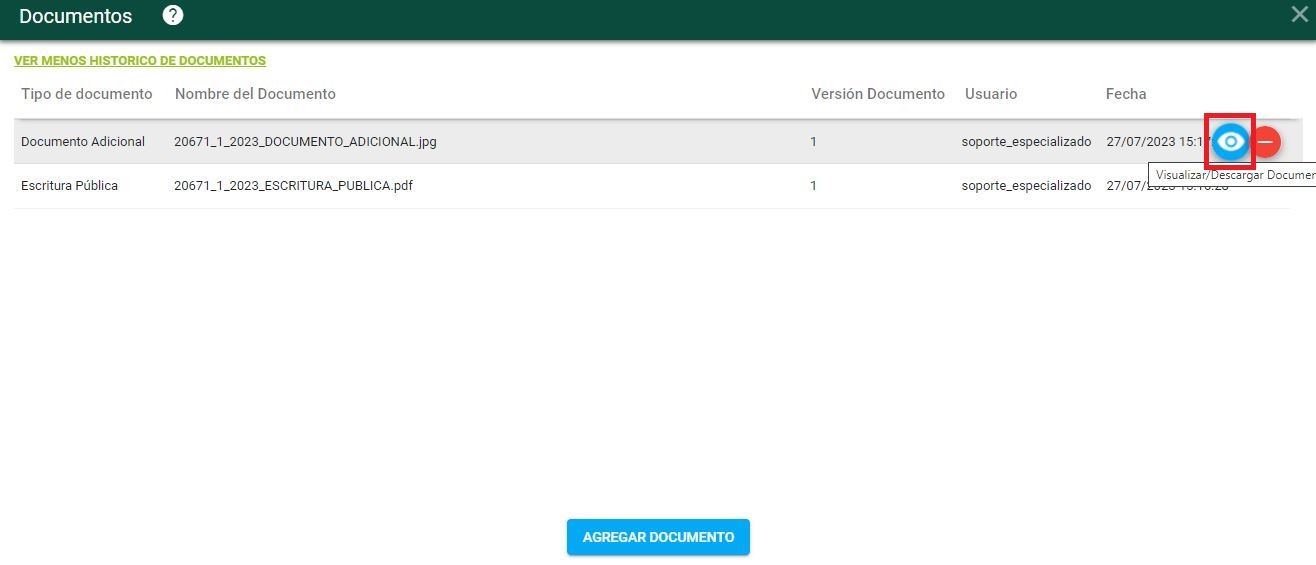The image size is (1316, 565).
Task: Select soporte_especializado in Escritura Pública row
Action: pyautogui.click(x=1027, y=186)
